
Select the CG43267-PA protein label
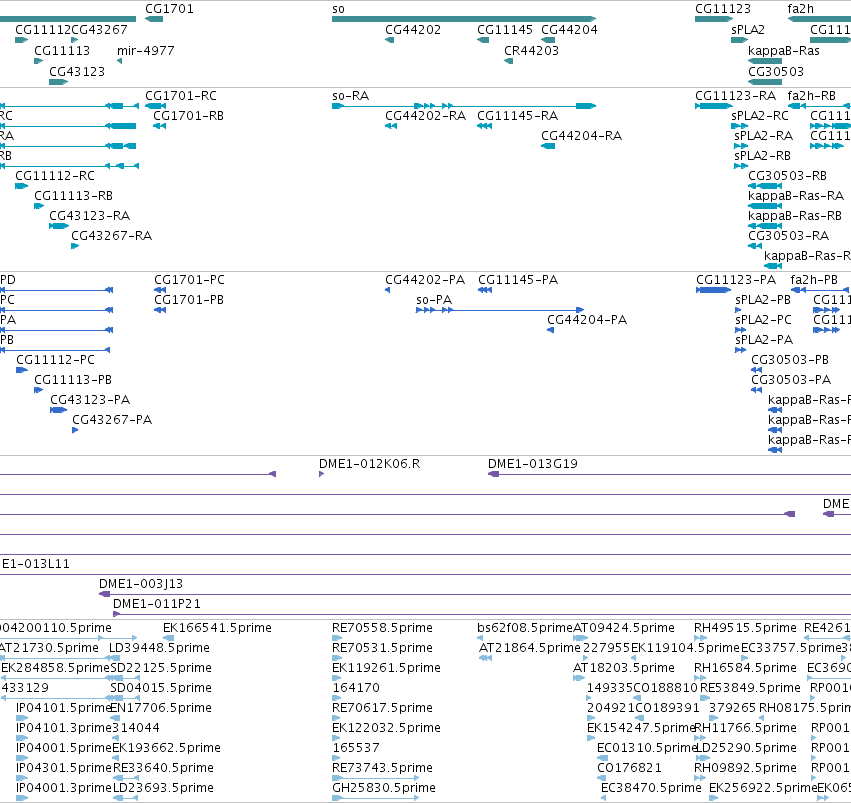pyautogui.click(x=112, y=420)
